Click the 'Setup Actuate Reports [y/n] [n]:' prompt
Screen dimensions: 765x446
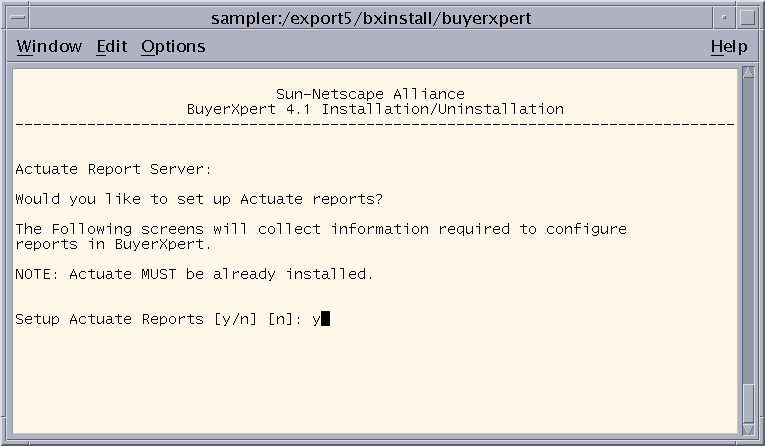(x=159, y=319)
